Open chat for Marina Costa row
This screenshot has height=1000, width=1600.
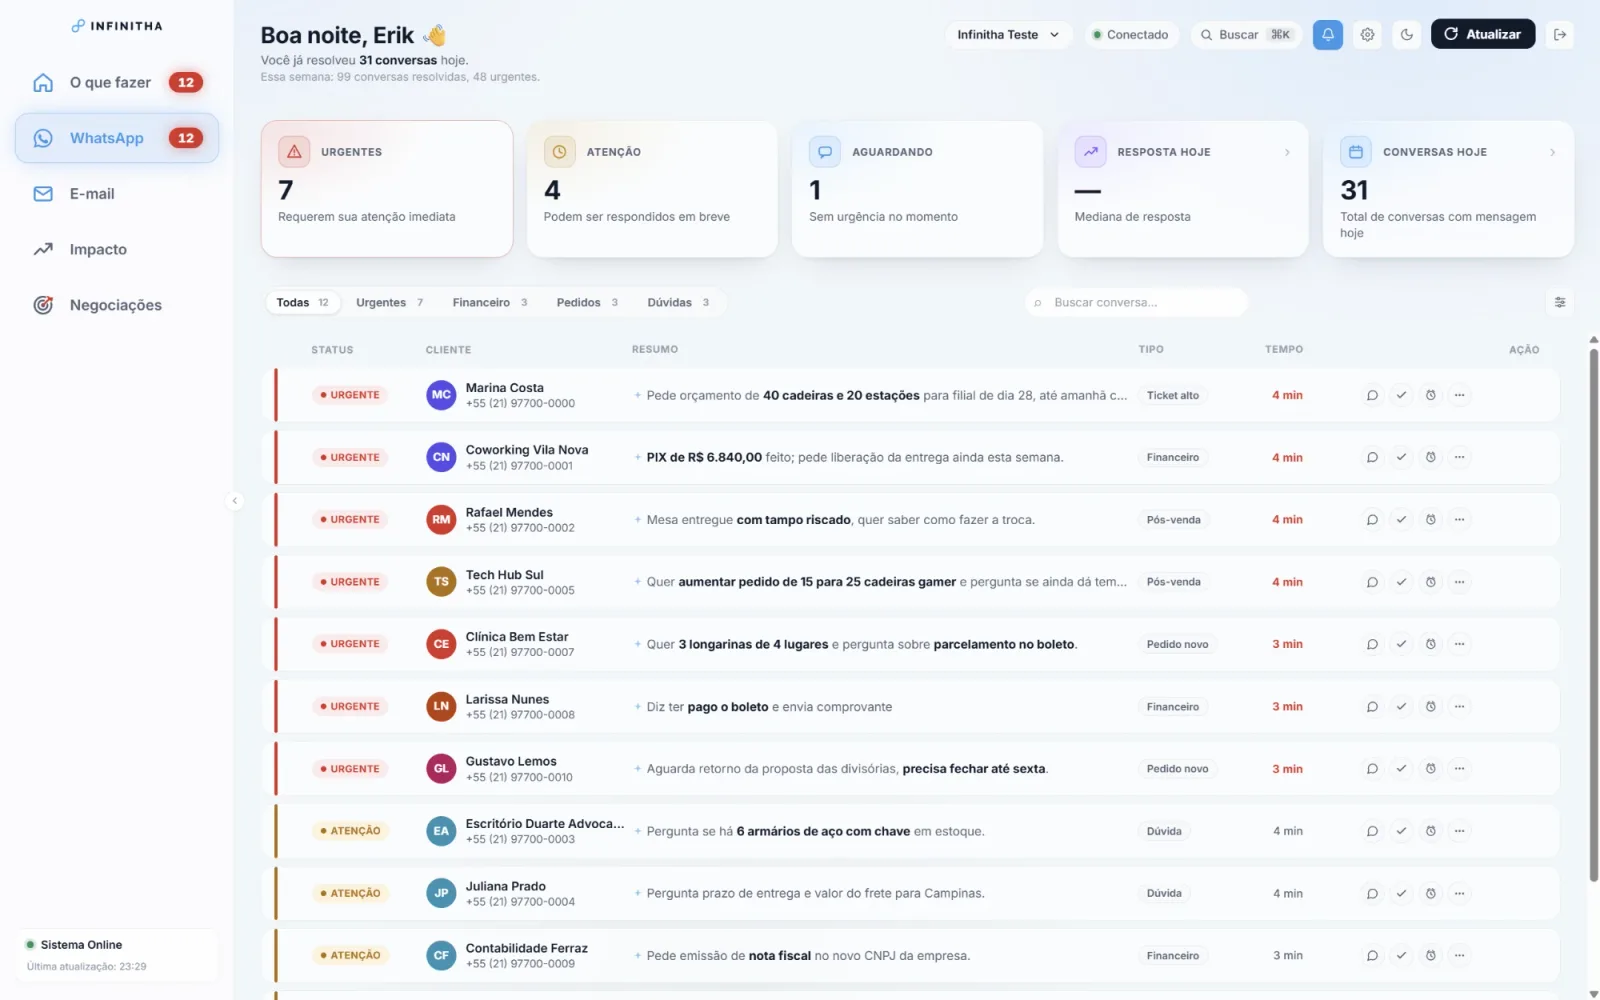pos(1372,395)
